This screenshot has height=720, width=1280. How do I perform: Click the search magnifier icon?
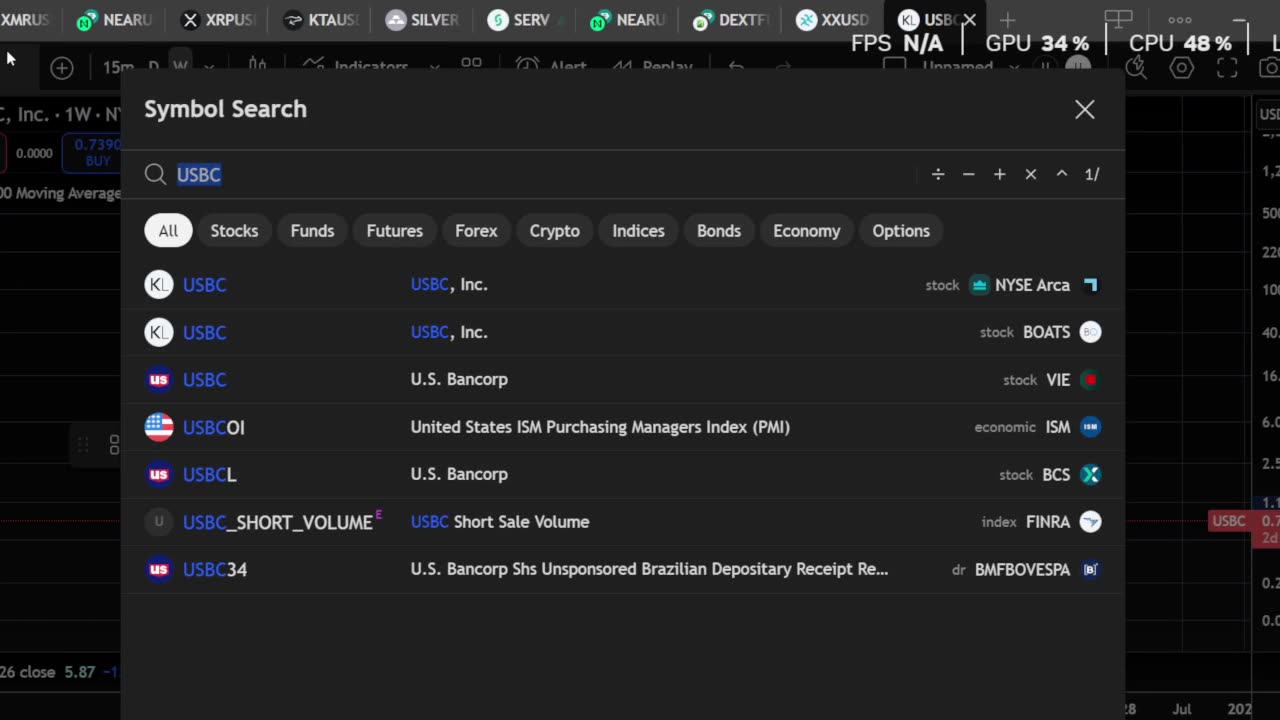coord(155,175)
